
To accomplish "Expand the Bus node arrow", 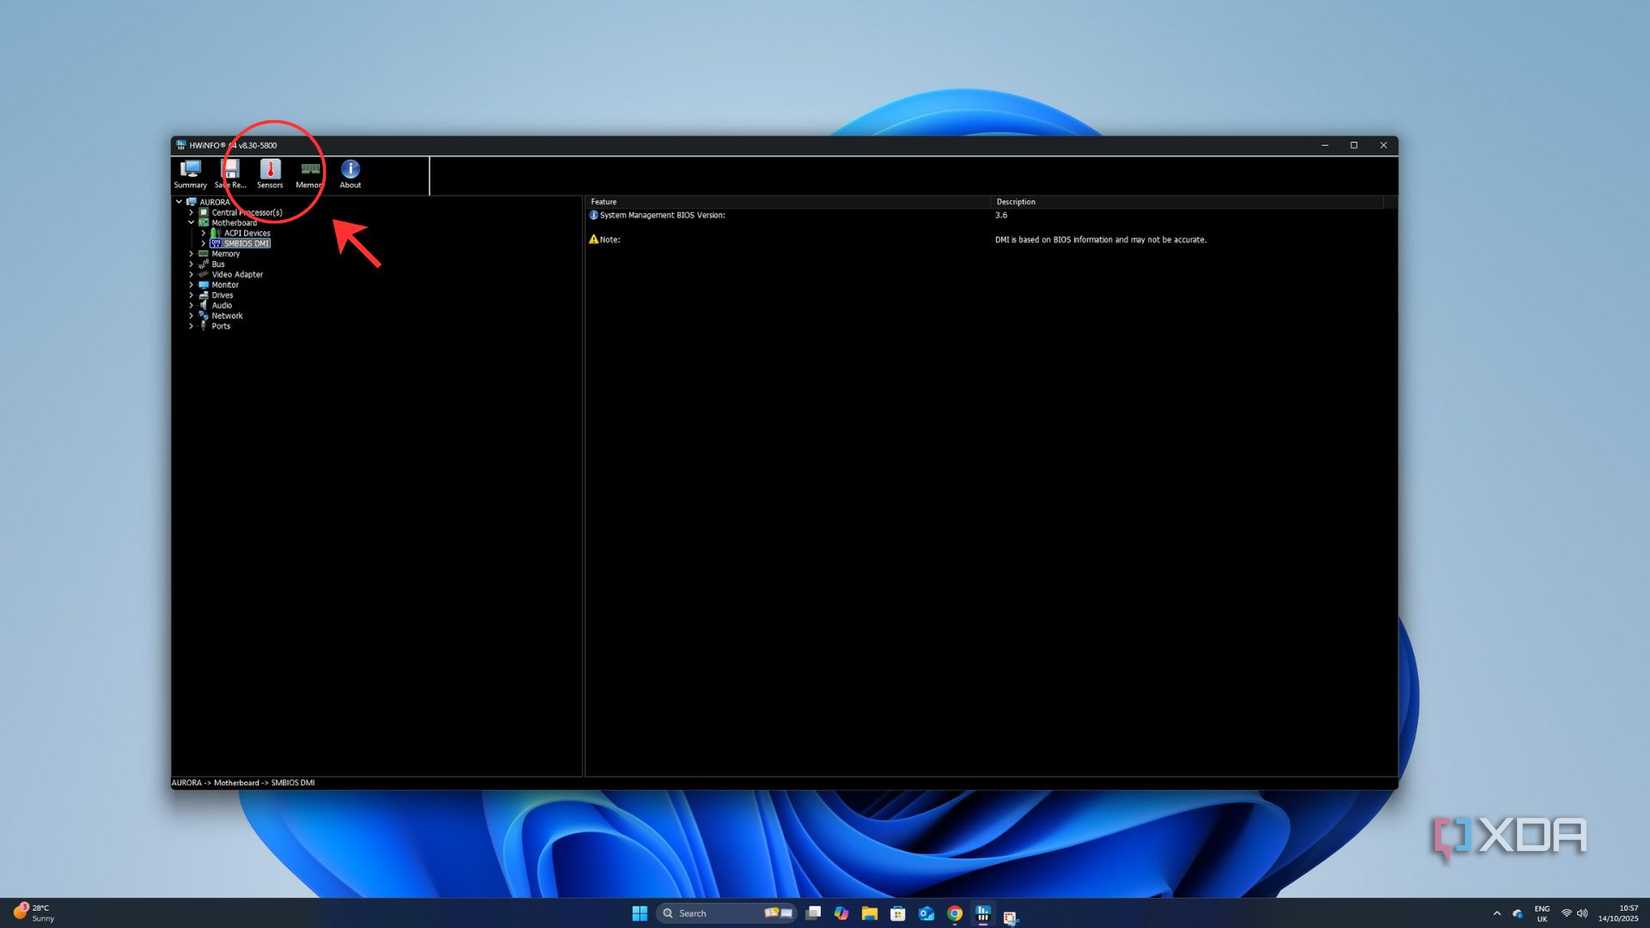I will [191, 264].
